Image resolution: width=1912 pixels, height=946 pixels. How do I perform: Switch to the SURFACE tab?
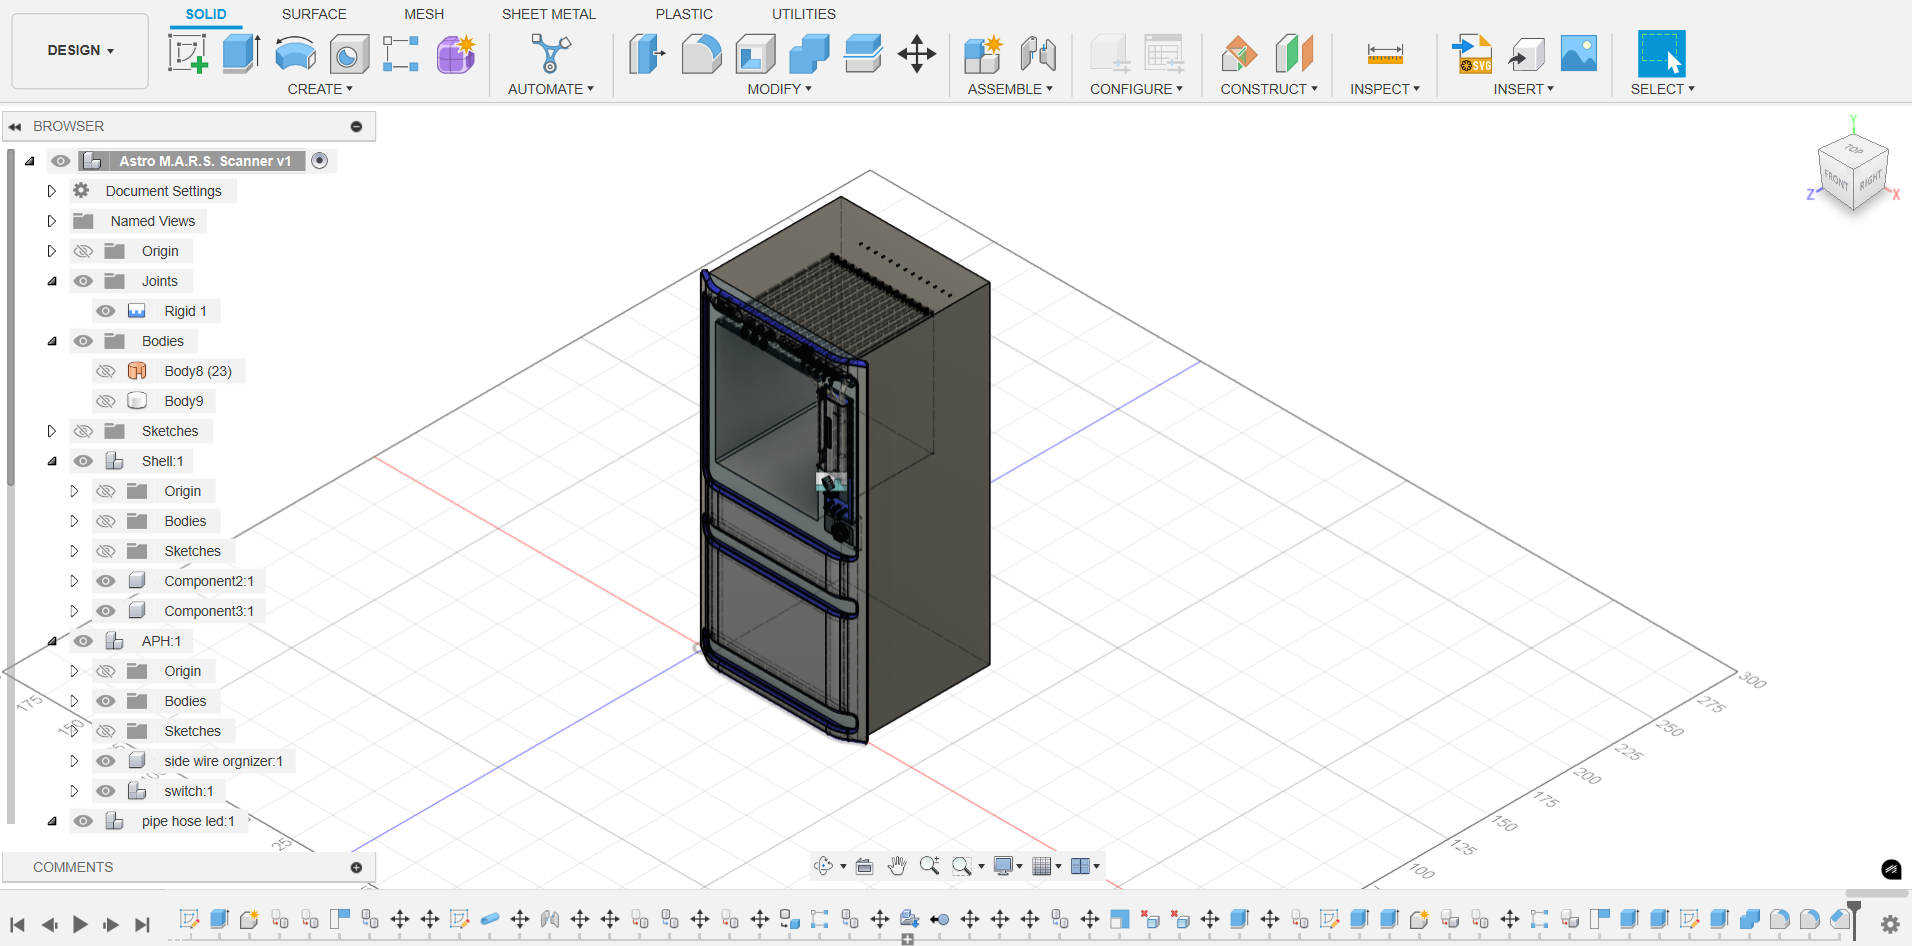(x=314, y=14)
